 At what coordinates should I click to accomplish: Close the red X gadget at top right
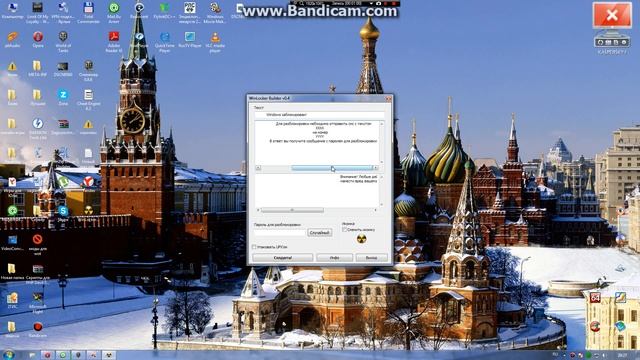[x=612, y=16]
